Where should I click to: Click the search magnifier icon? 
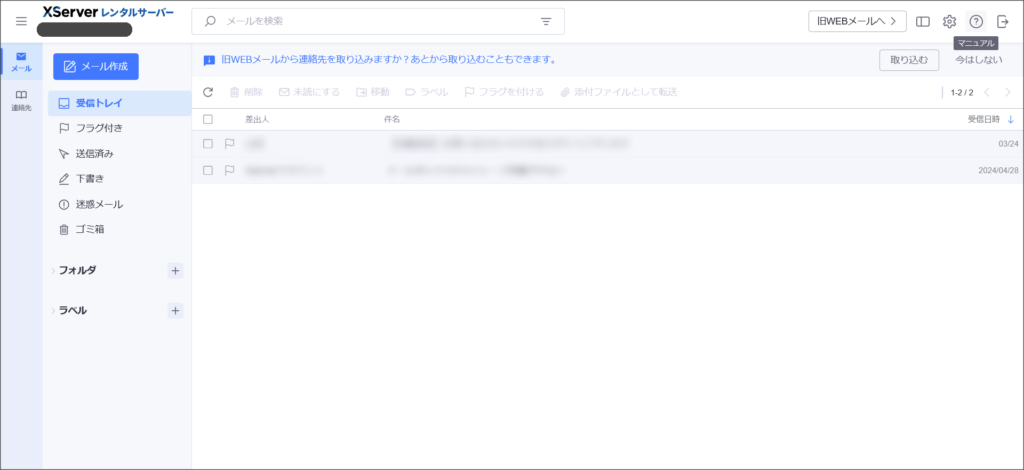210,21
